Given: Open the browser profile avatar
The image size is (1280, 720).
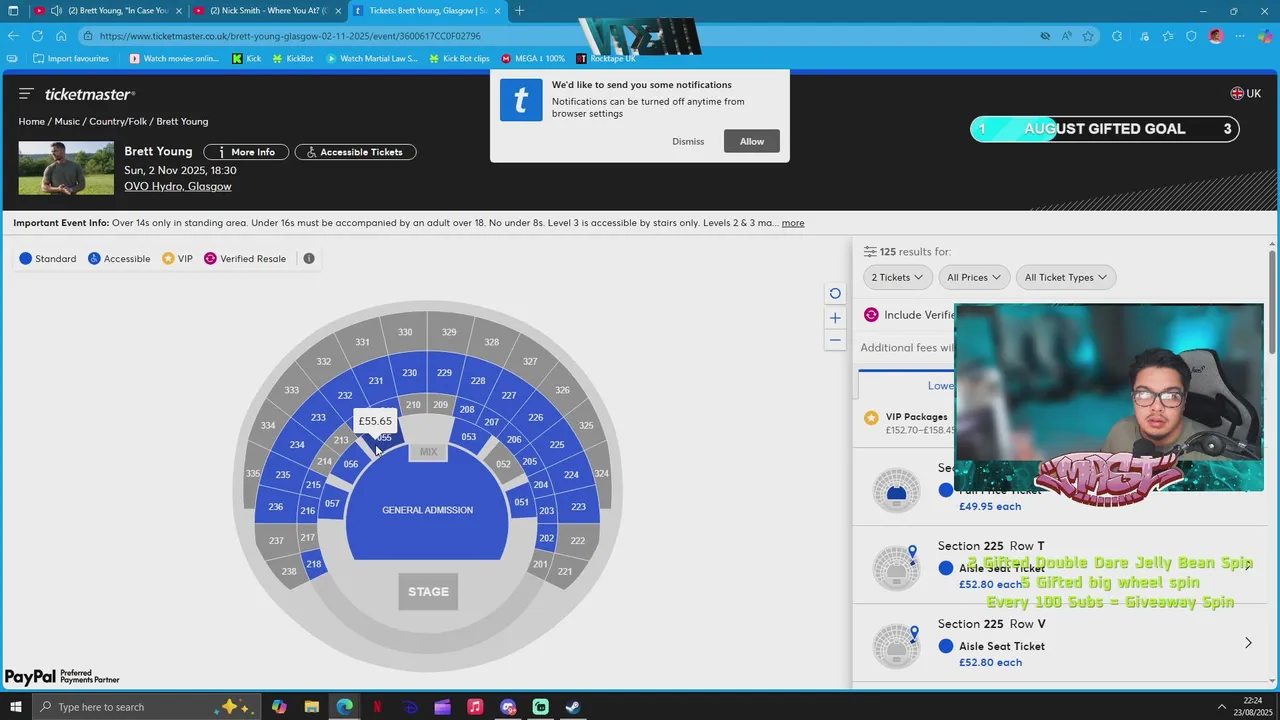Looking at the screenshot, I should tap(1216, 36).
